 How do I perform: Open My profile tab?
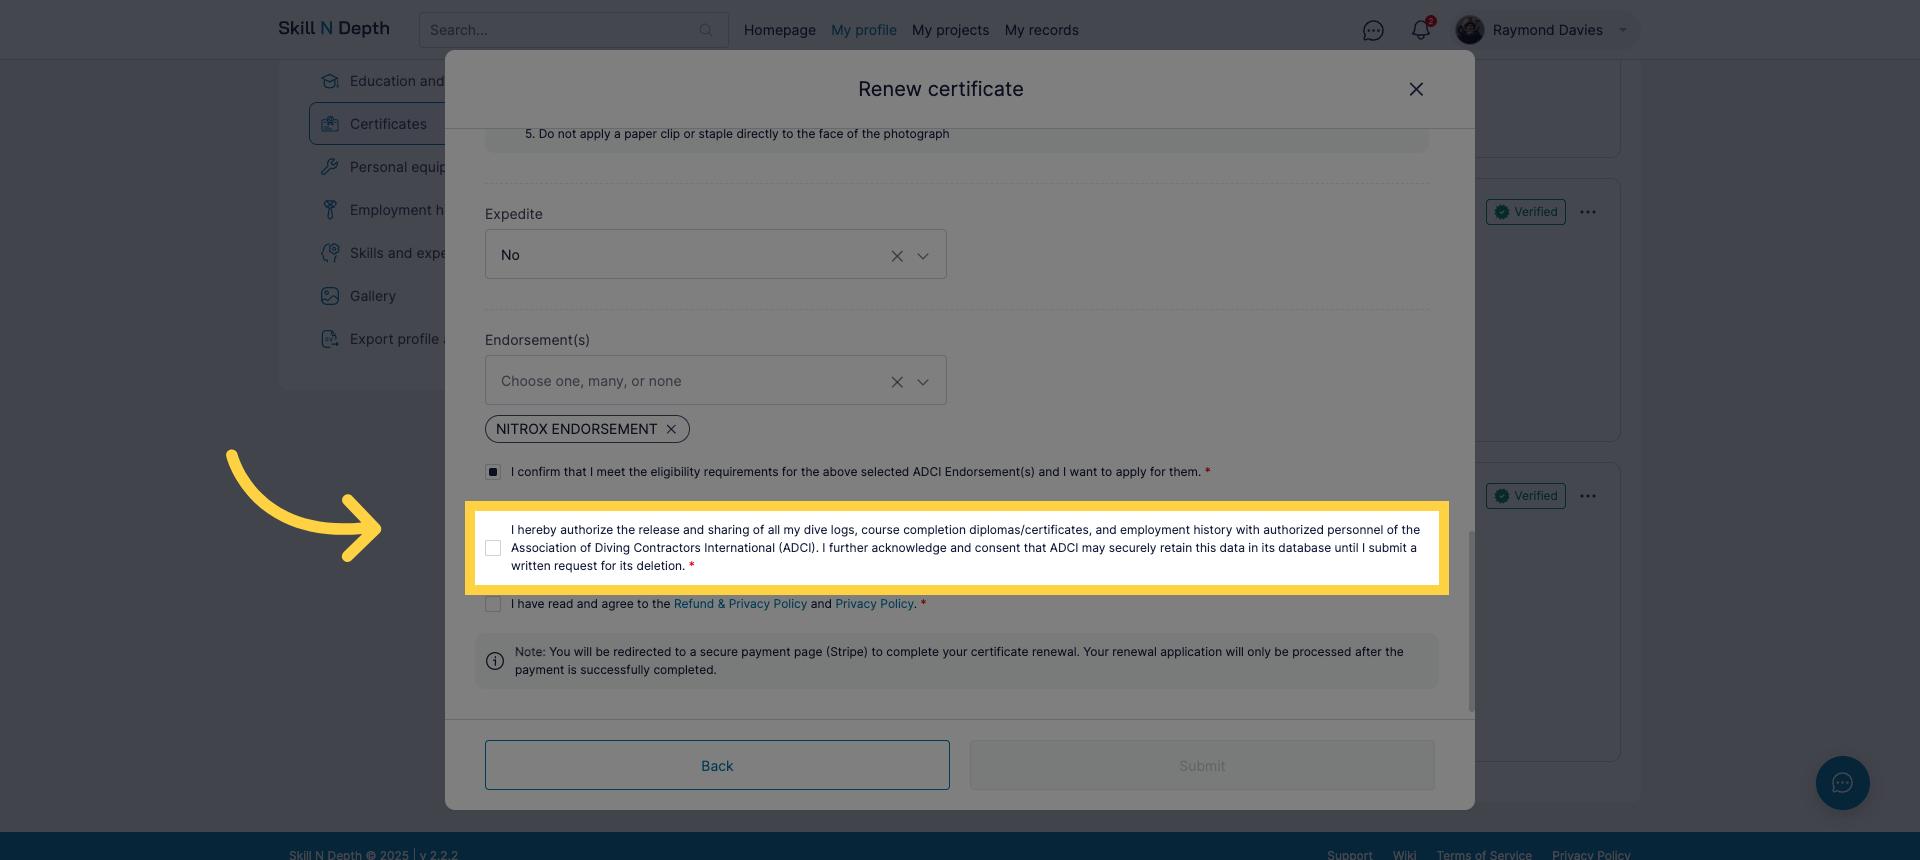(x=864, y=30)
